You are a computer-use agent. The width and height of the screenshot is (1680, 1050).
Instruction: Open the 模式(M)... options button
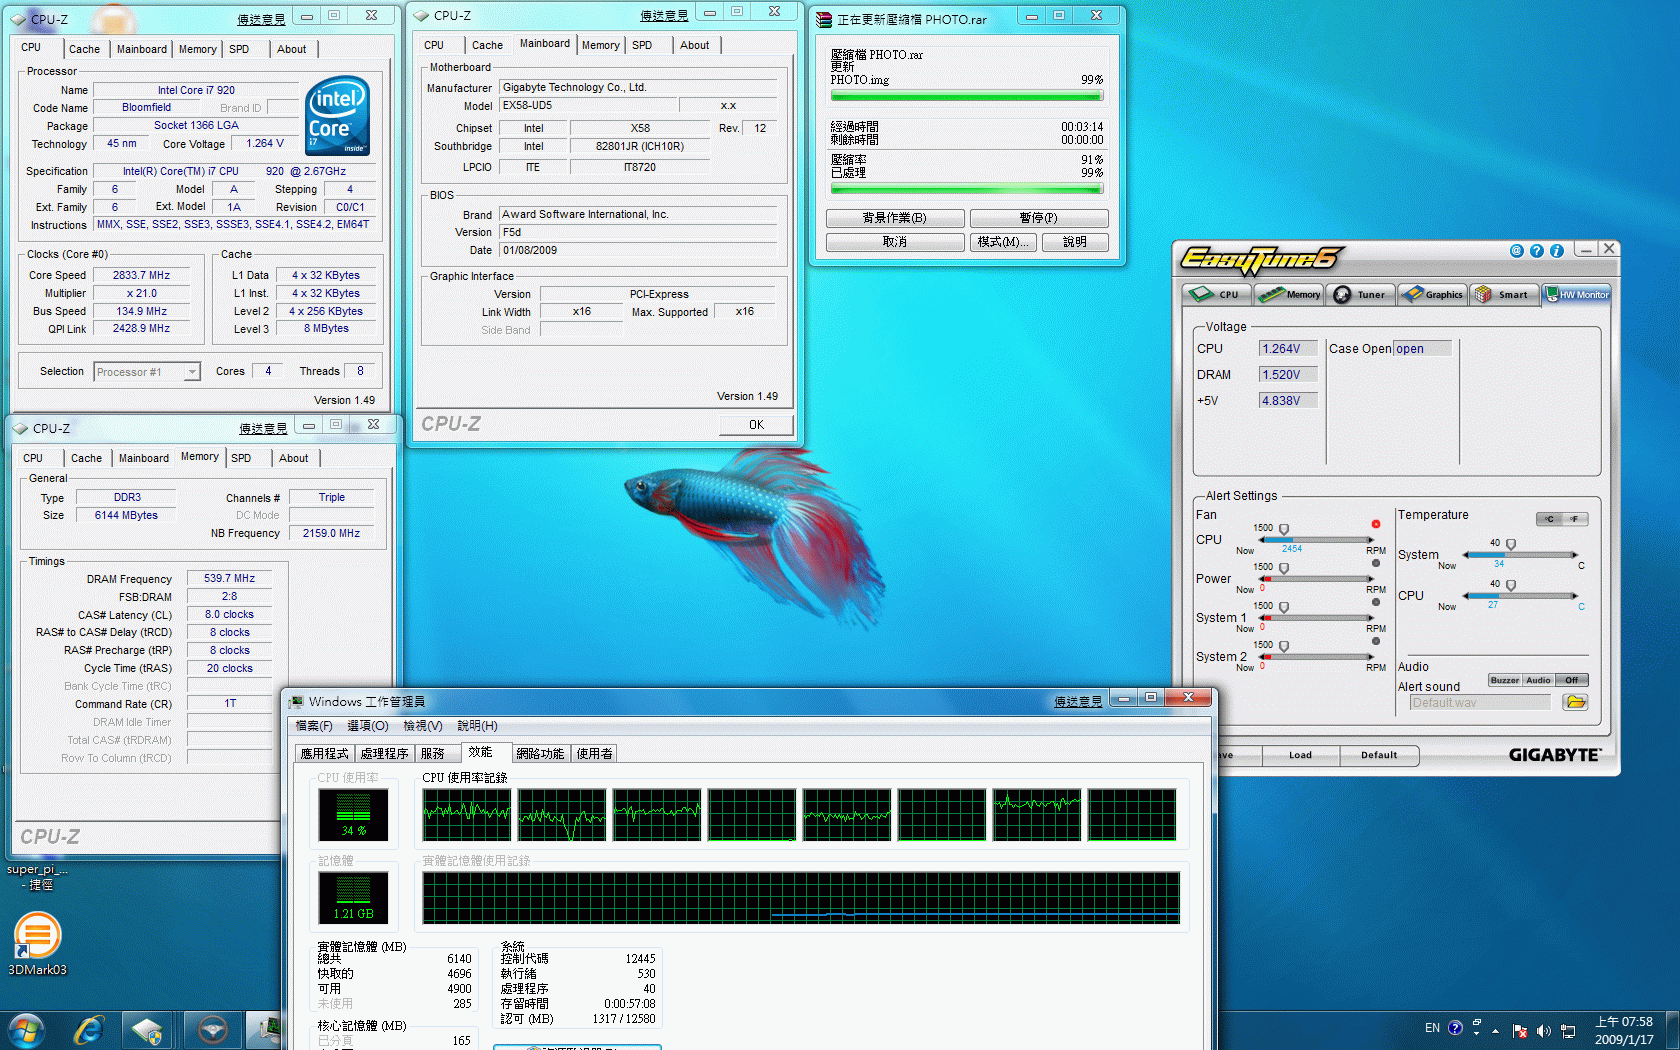(1002, 242)
